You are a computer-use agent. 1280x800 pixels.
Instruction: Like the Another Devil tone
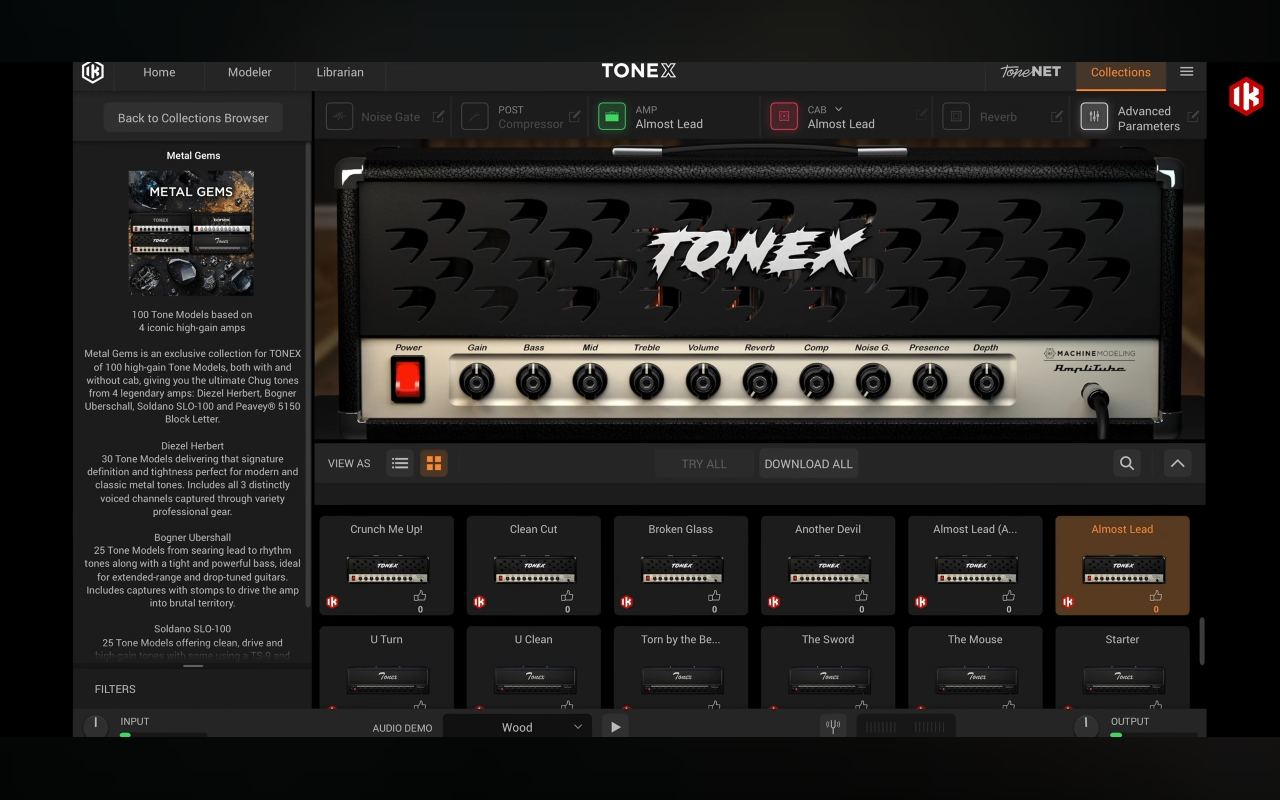pyautogui.click(x=861, y=596)
